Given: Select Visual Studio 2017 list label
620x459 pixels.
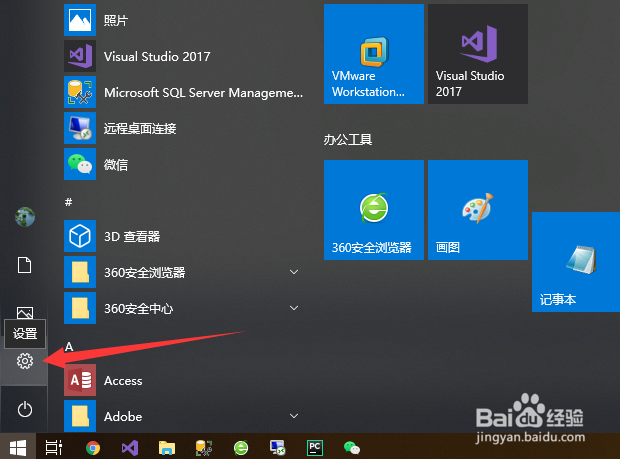Looking at the screenshot, I should coord(157,57).
